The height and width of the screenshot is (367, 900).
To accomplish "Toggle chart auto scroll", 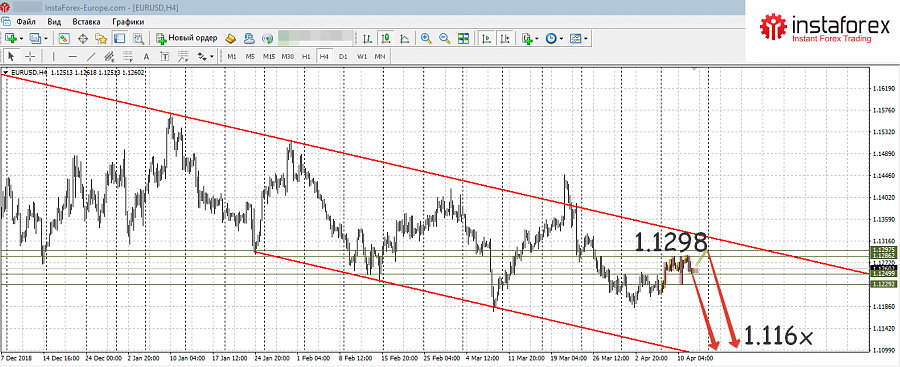I will [487, 38].
